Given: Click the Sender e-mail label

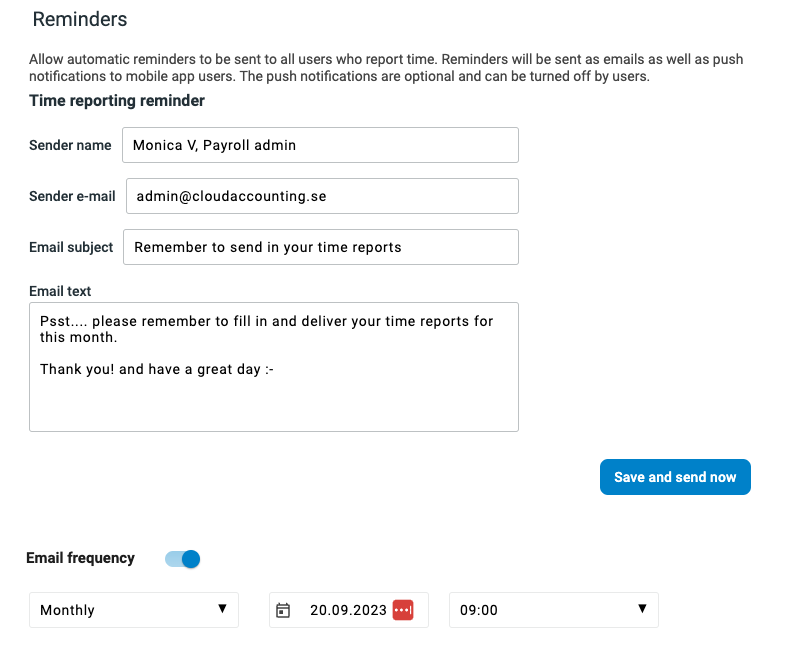Looking at the screenshot, I should click(x=72, y=196).
